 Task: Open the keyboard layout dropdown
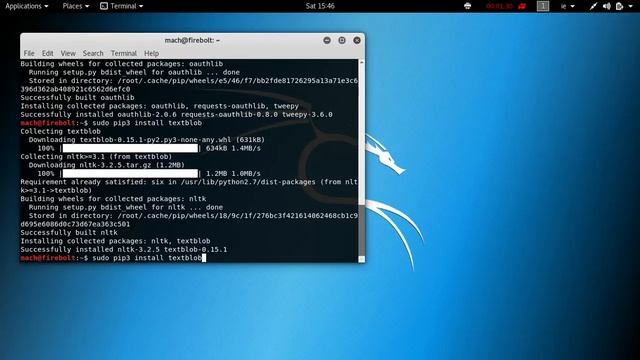[x=567, y=6]
